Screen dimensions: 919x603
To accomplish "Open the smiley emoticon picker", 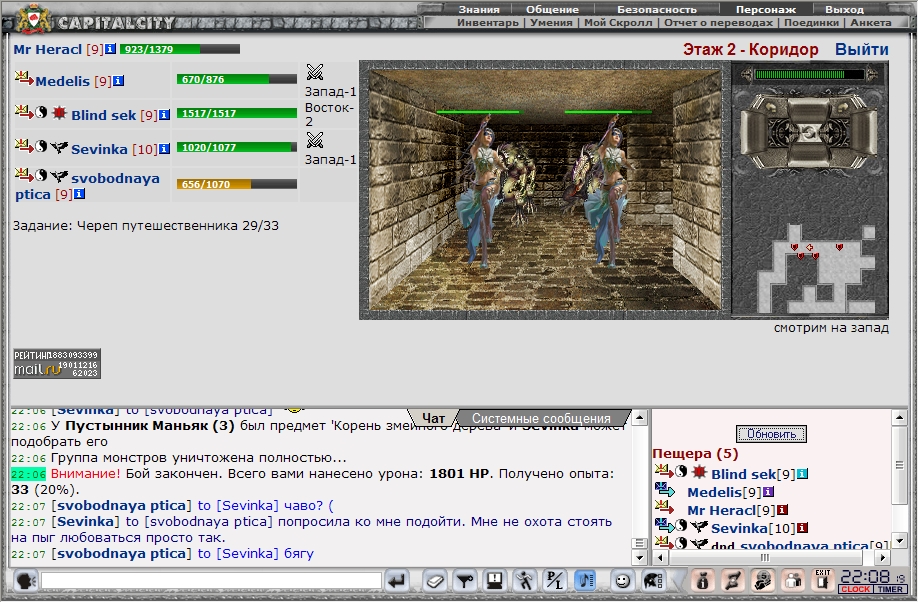I will pyautogui.click(x=622, y=581).
